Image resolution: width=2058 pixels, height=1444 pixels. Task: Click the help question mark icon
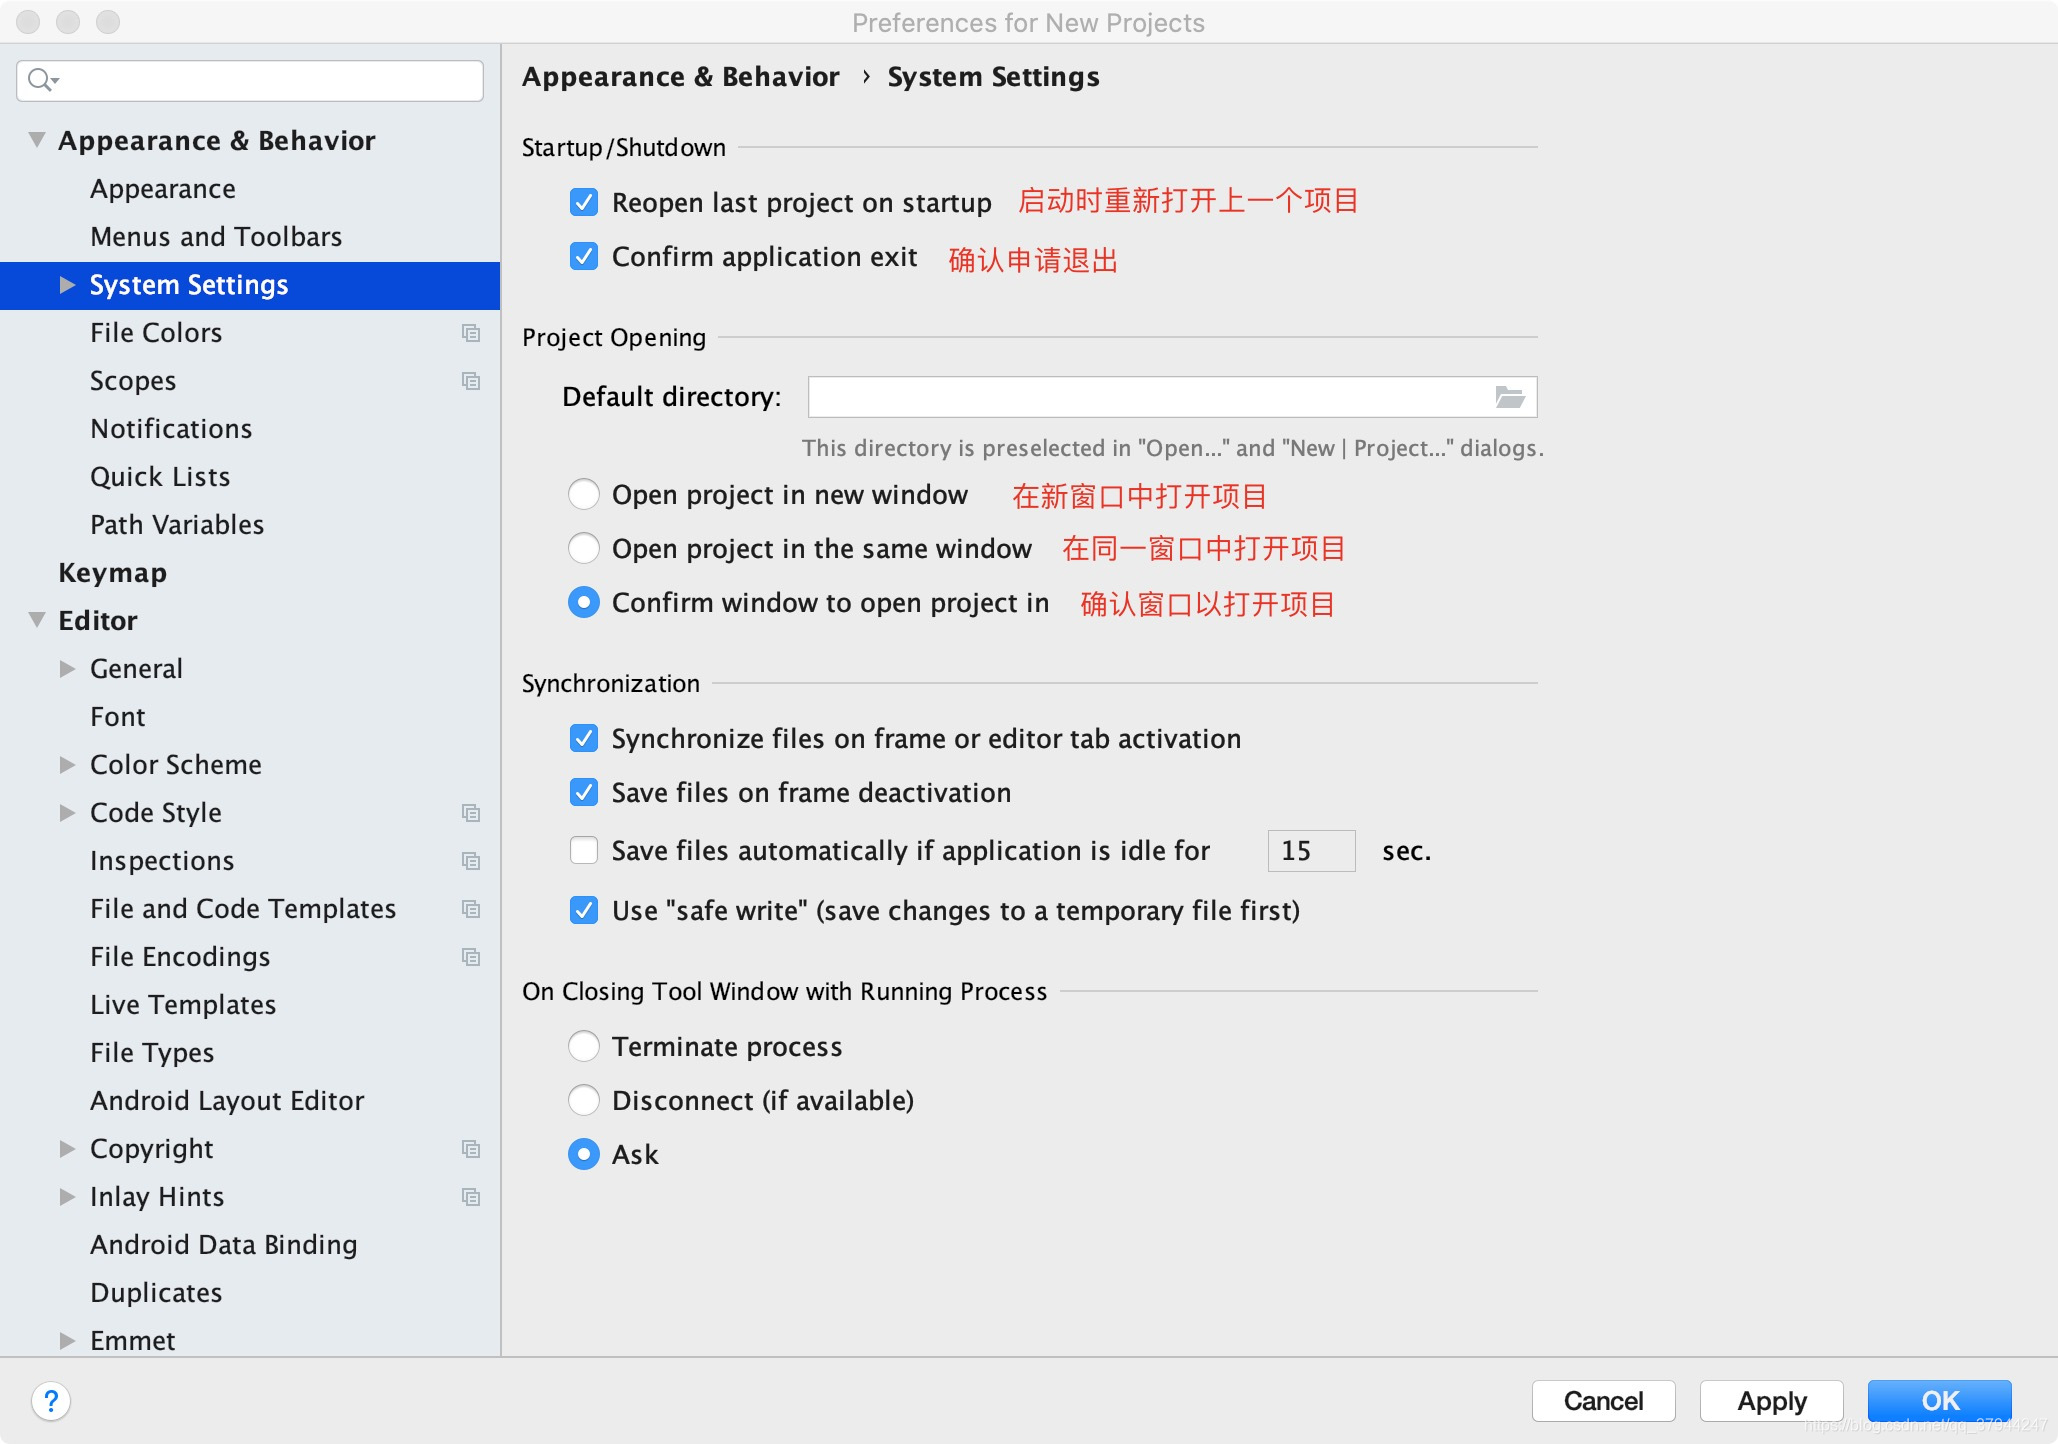tap(51, 1400)
